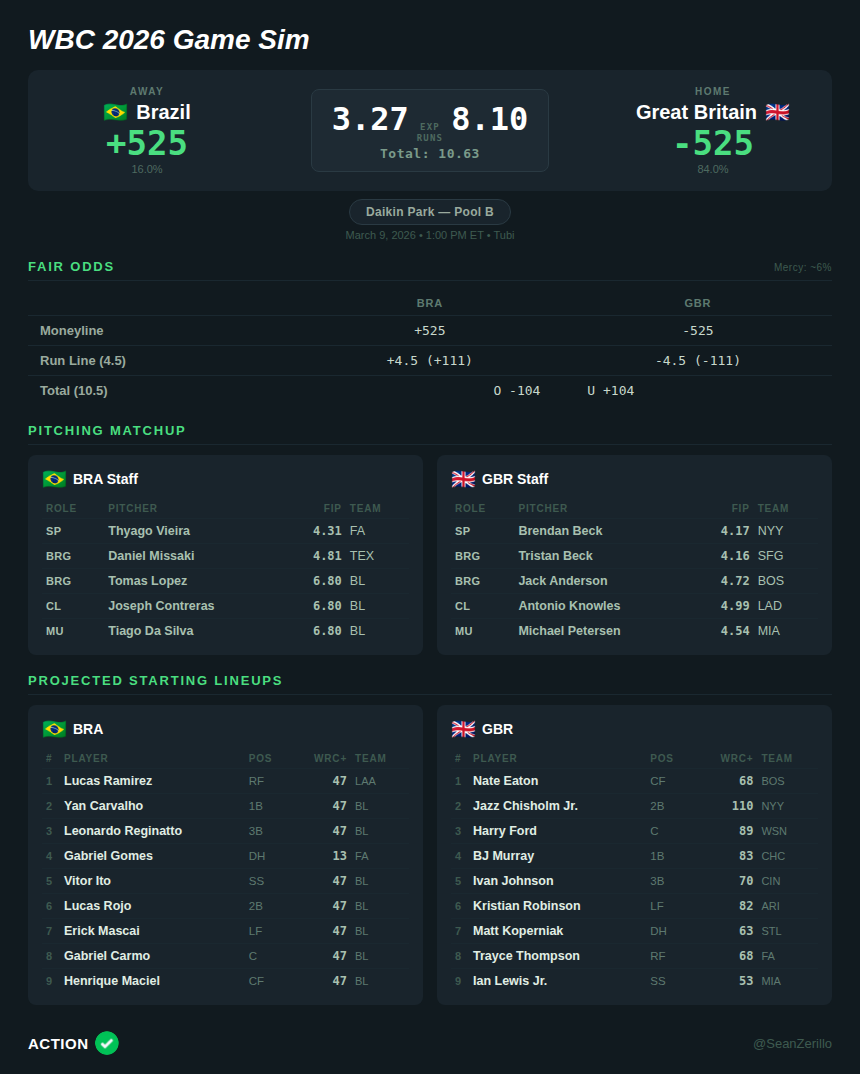Click the UK flag in the GBR lineup header

click(x=463, y=729)
